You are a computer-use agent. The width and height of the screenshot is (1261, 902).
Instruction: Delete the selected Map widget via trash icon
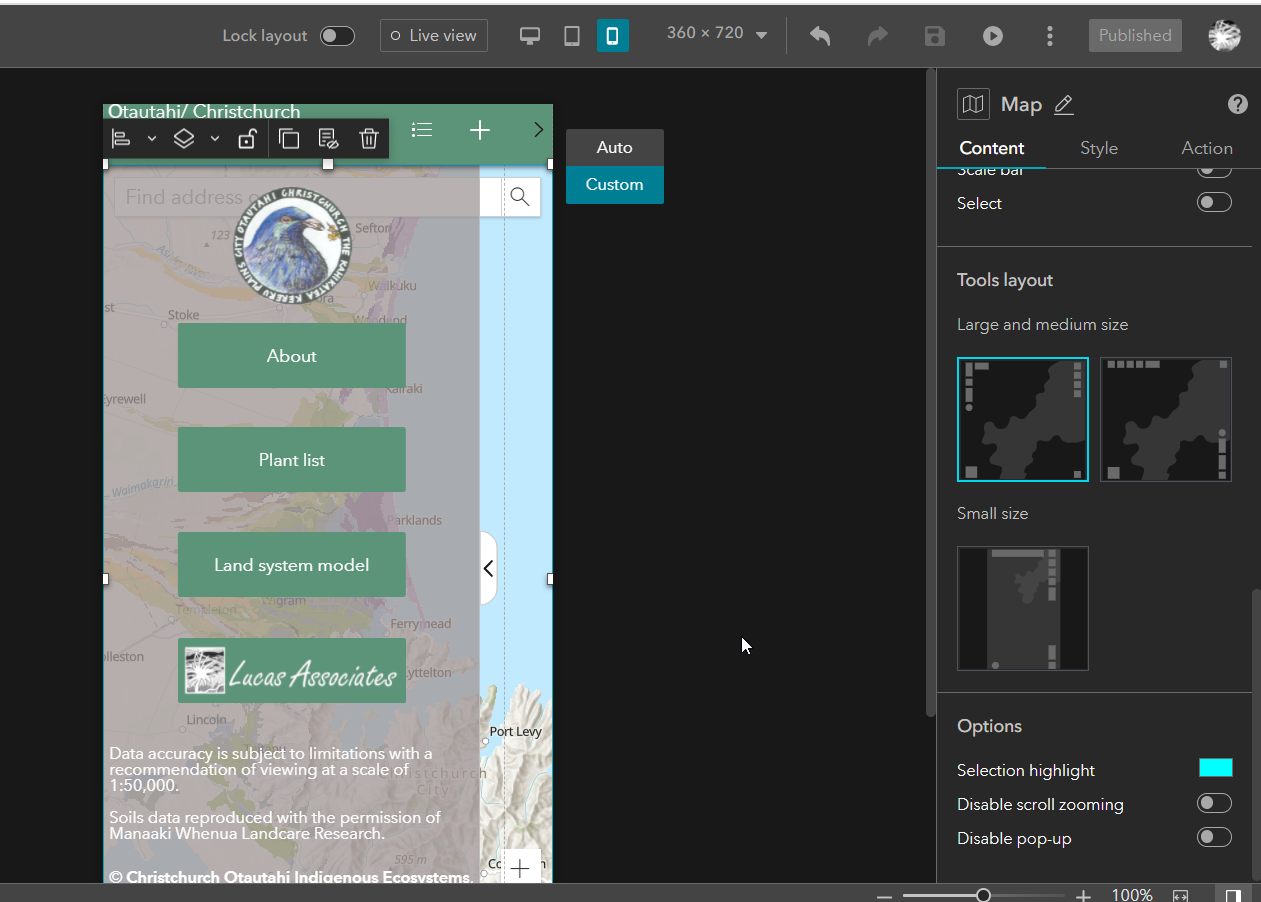pos(368,138)
